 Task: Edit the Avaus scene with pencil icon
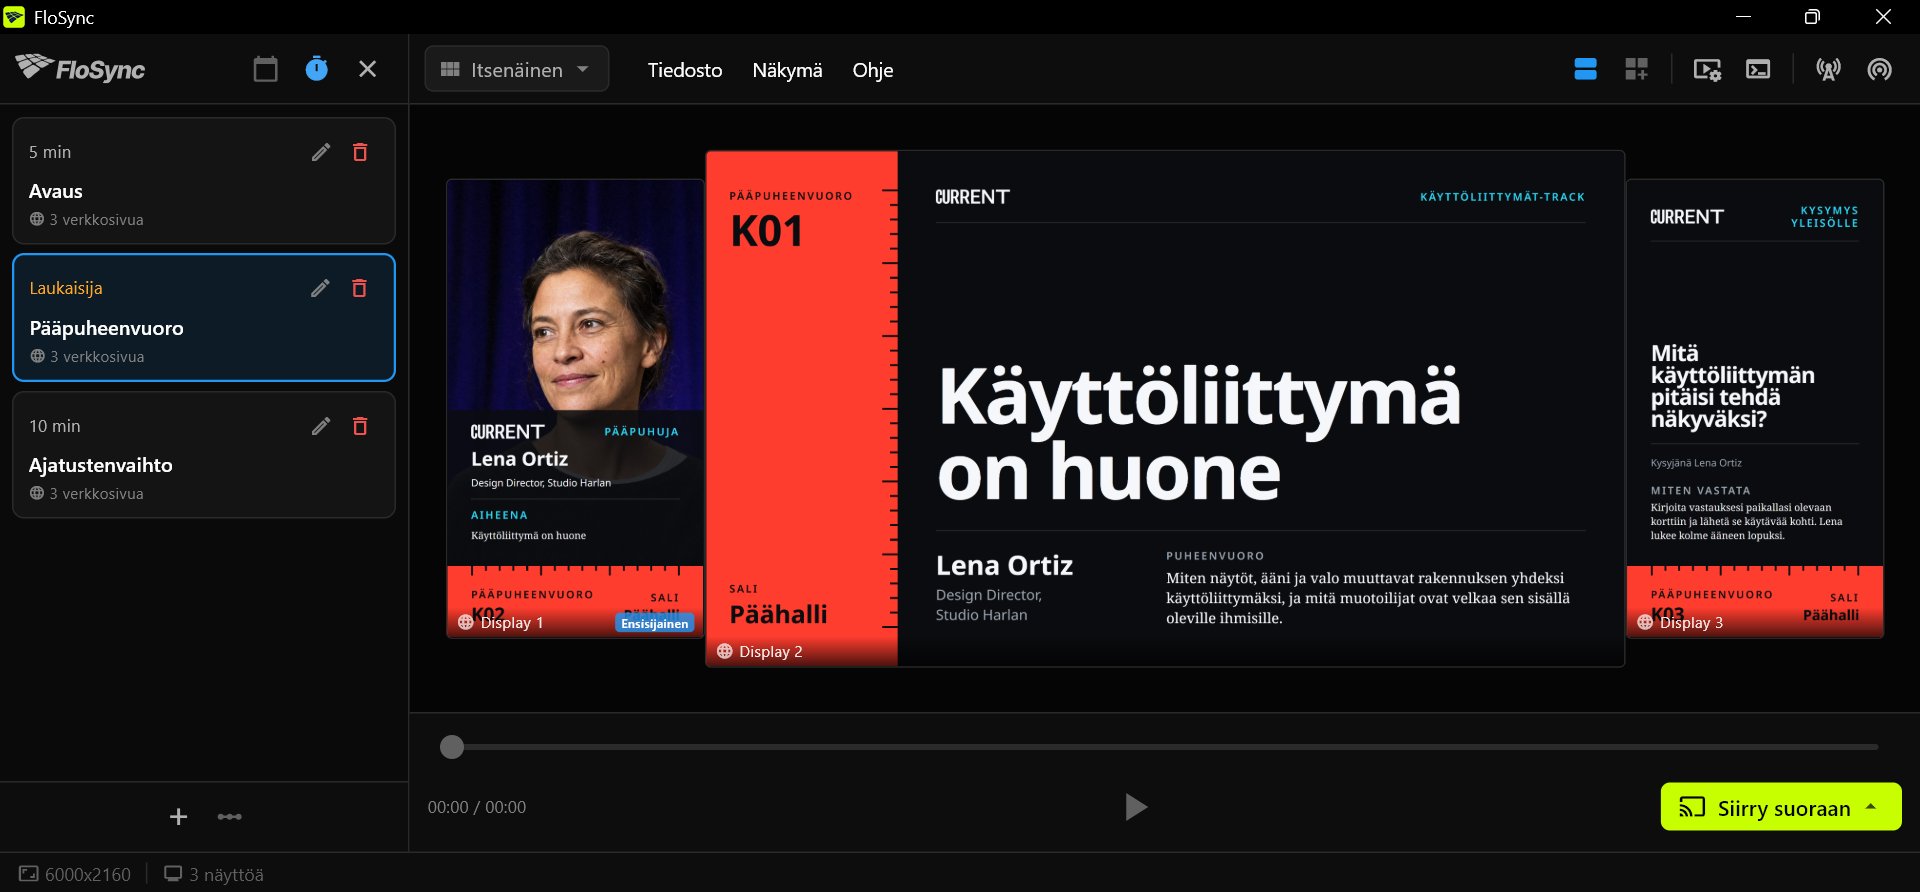(x=320, y=152)
